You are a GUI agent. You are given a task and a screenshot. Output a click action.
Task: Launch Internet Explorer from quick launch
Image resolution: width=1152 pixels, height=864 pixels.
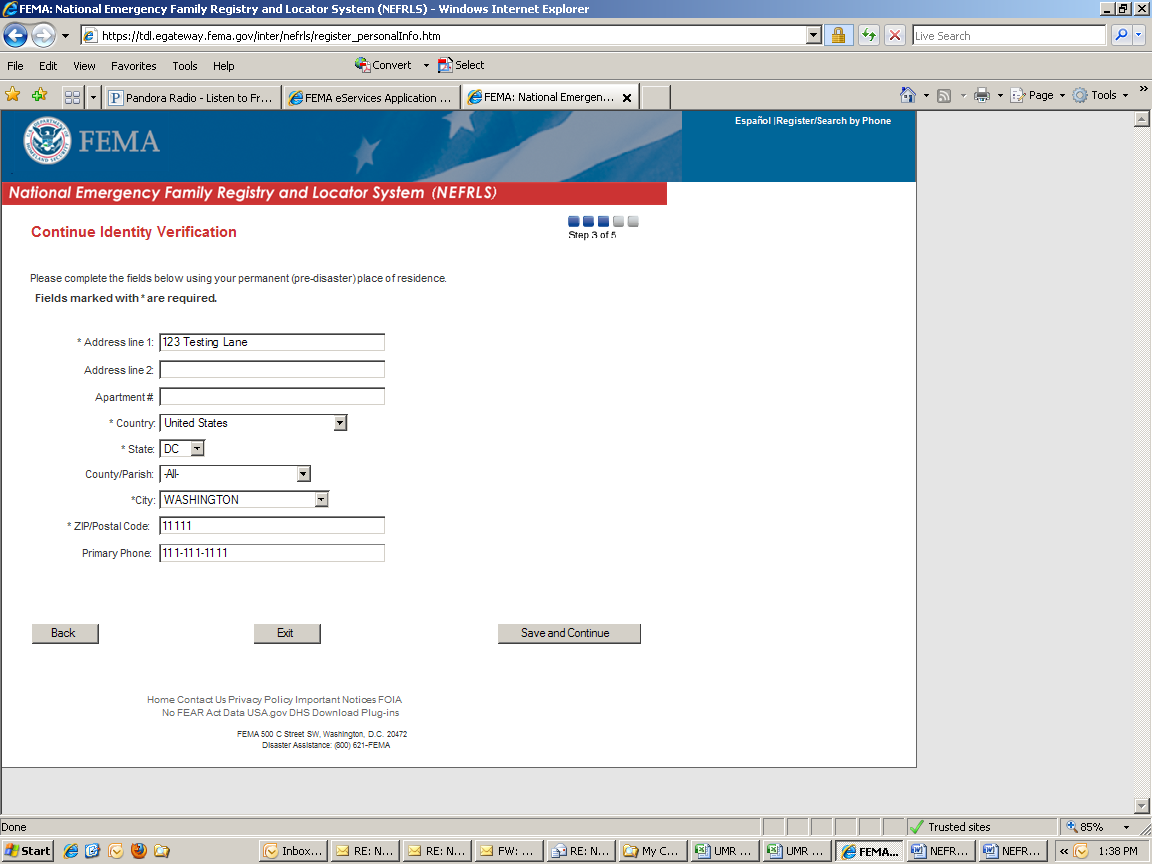coord(71,851)
